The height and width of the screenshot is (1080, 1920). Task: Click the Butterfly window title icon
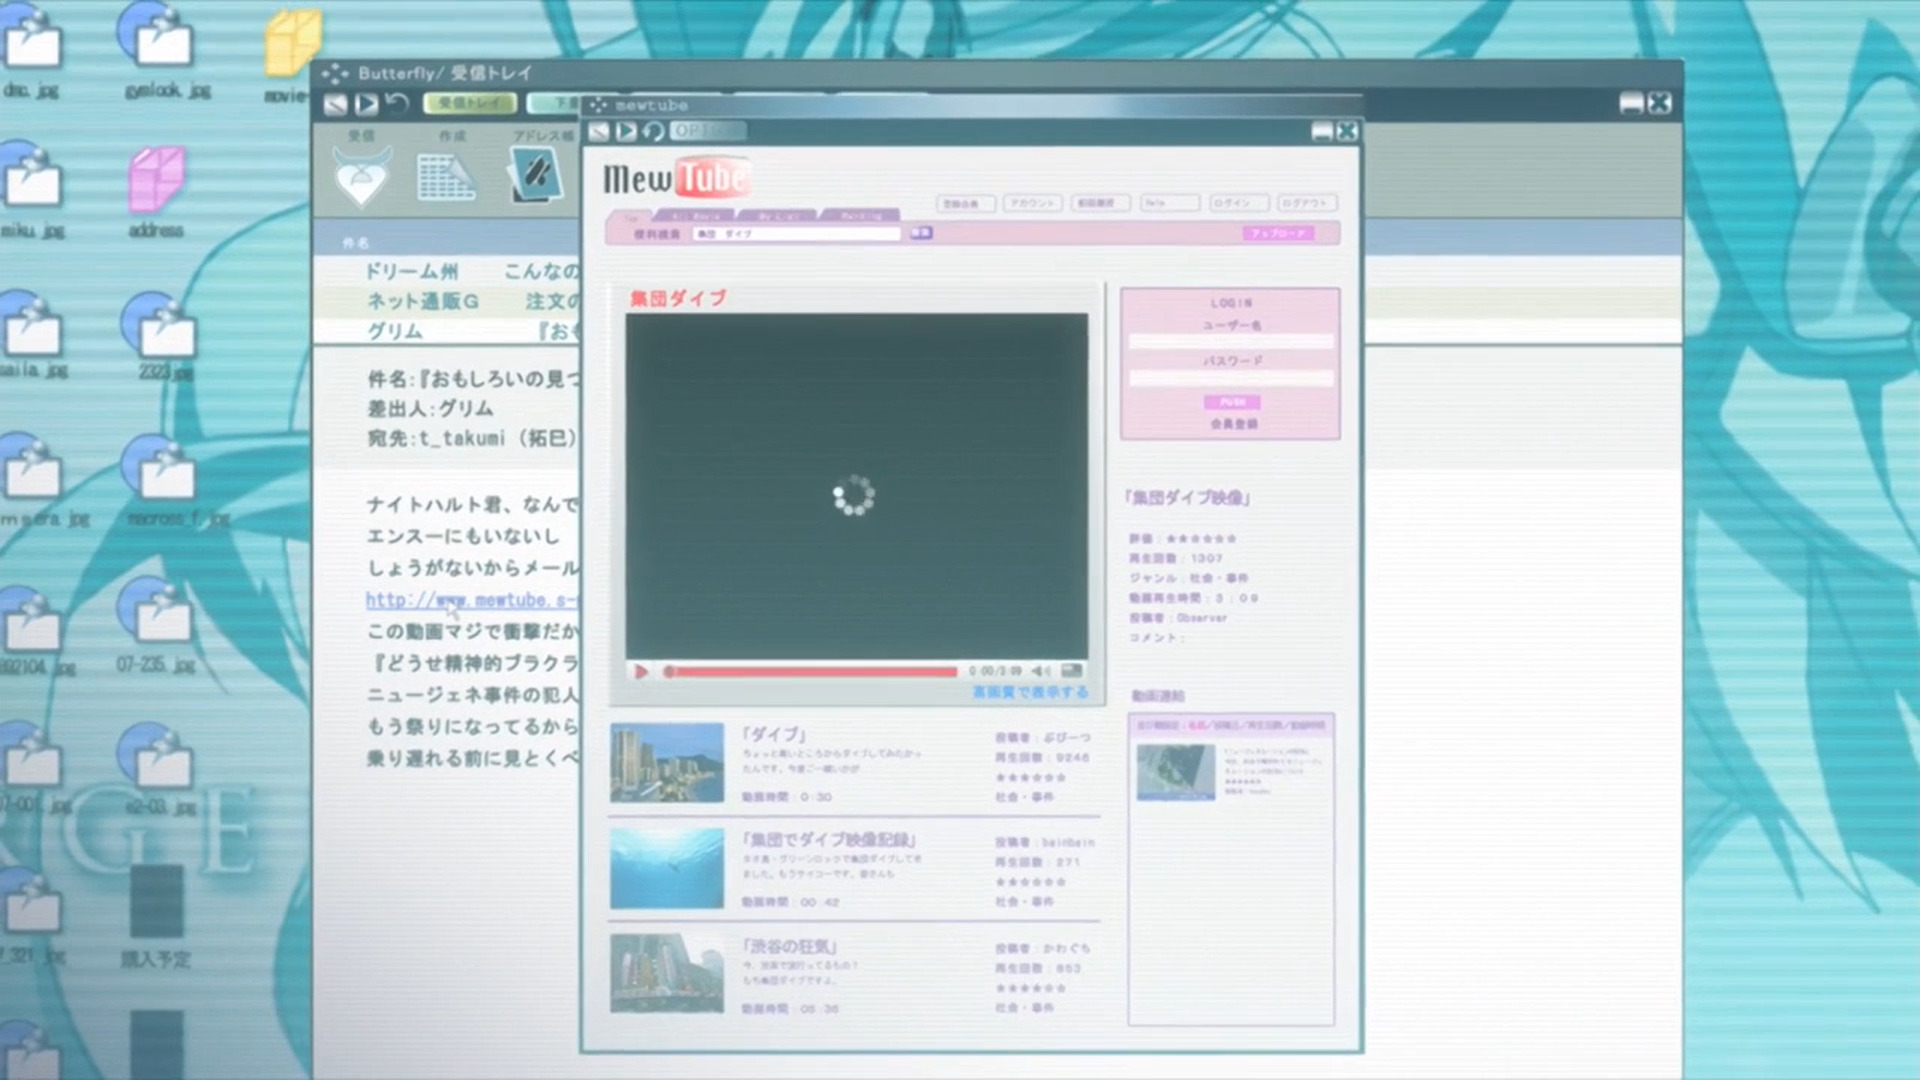tap(335, 73)
